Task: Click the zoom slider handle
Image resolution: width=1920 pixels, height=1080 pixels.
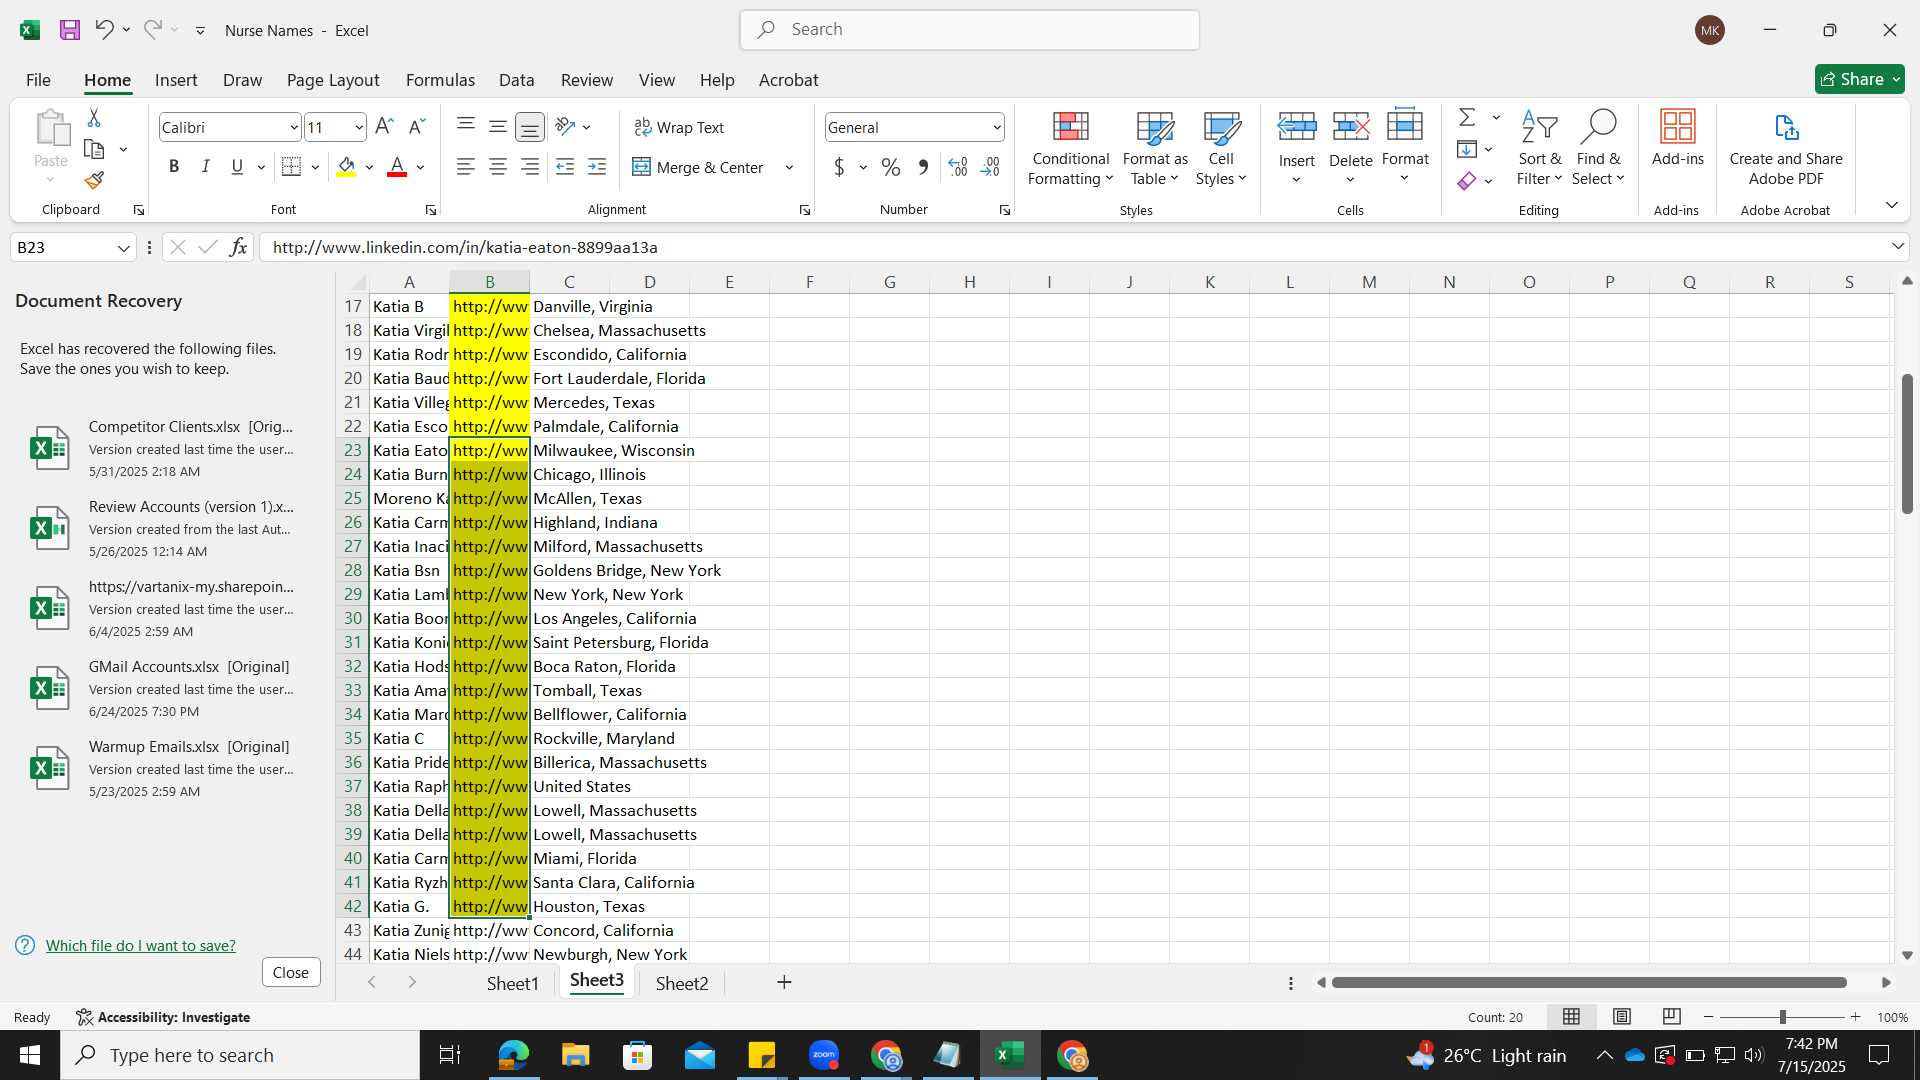Action: pos(1782,1017)
